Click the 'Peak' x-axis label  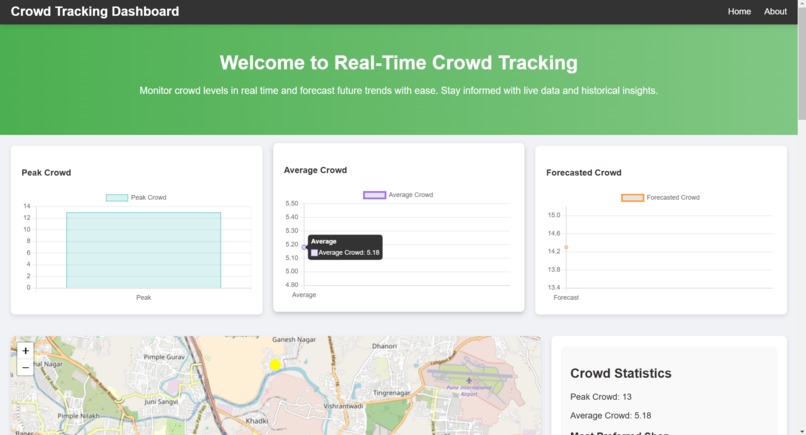pos(143,298)
